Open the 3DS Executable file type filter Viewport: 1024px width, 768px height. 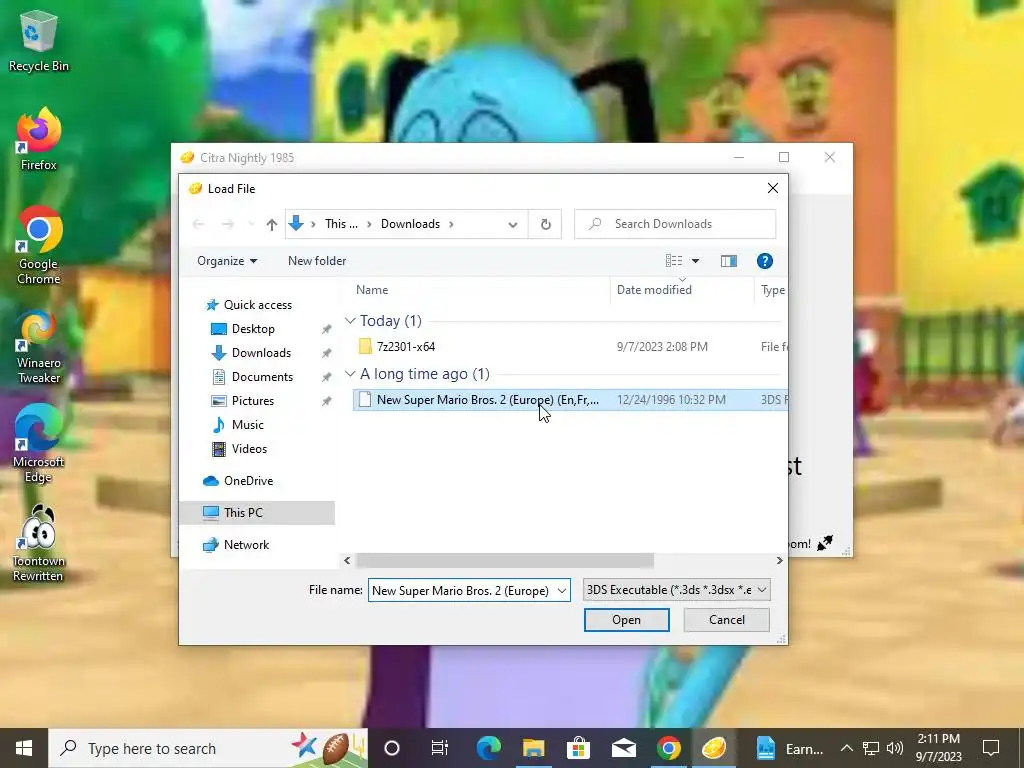pos(677,590)
